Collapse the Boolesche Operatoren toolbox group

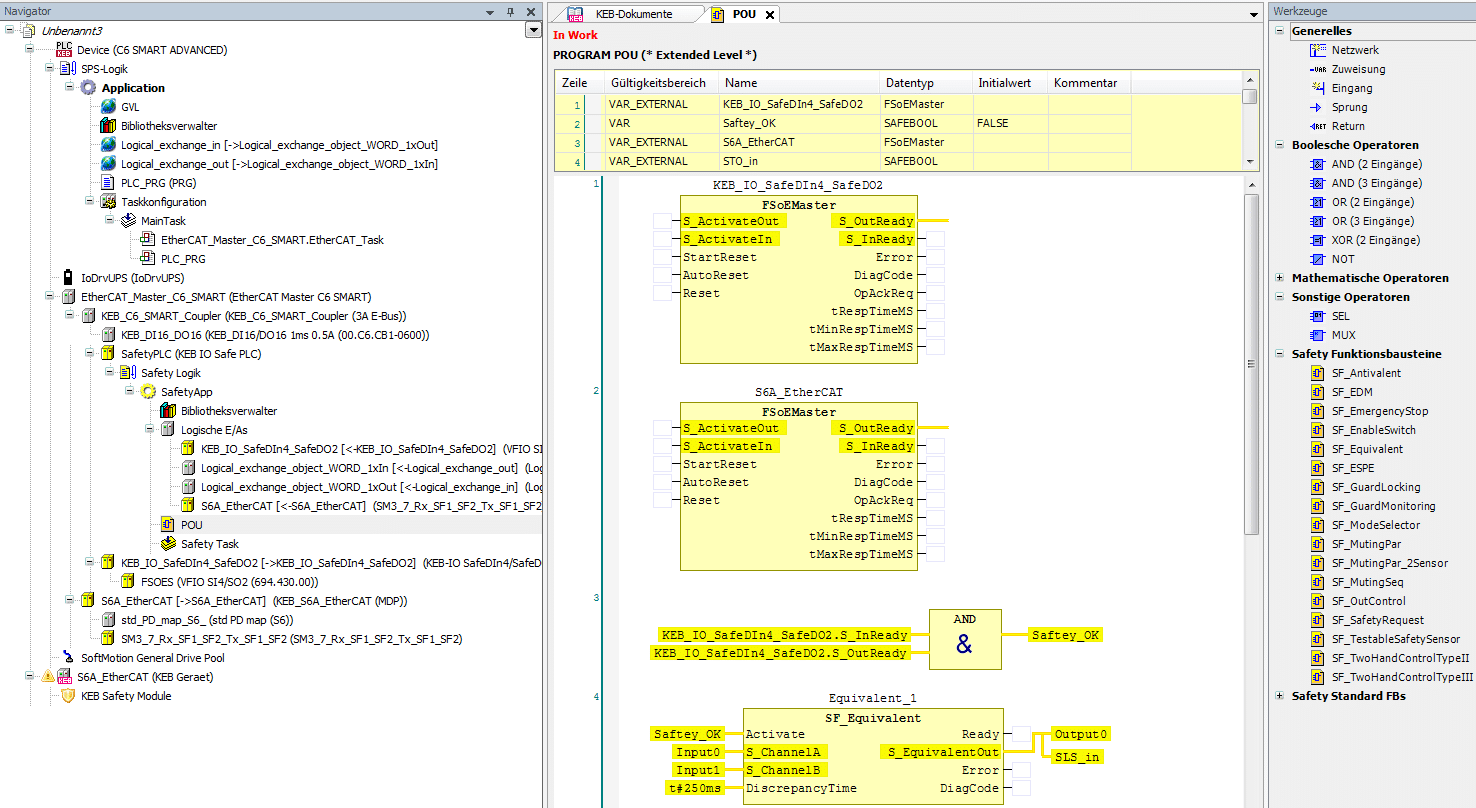pyautogui.click(x=1281, y=145)
